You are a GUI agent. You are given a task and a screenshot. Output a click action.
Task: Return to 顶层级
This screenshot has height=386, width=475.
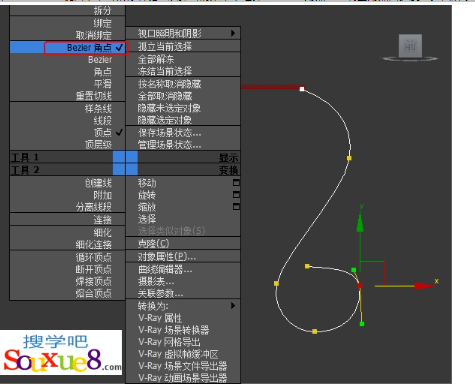point(67,144)
